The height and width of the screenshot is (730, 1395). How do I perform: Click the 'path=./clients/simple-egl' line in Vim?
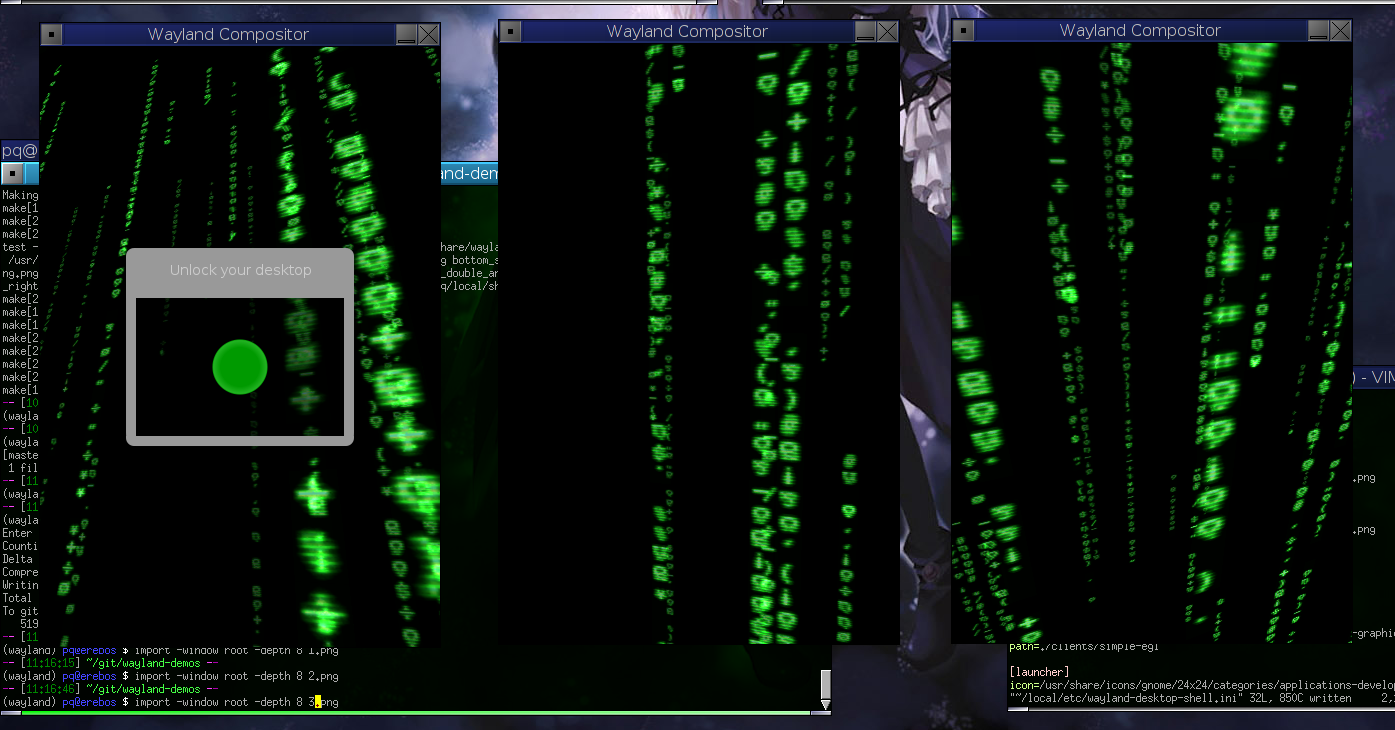click(x=1084, y=647)
